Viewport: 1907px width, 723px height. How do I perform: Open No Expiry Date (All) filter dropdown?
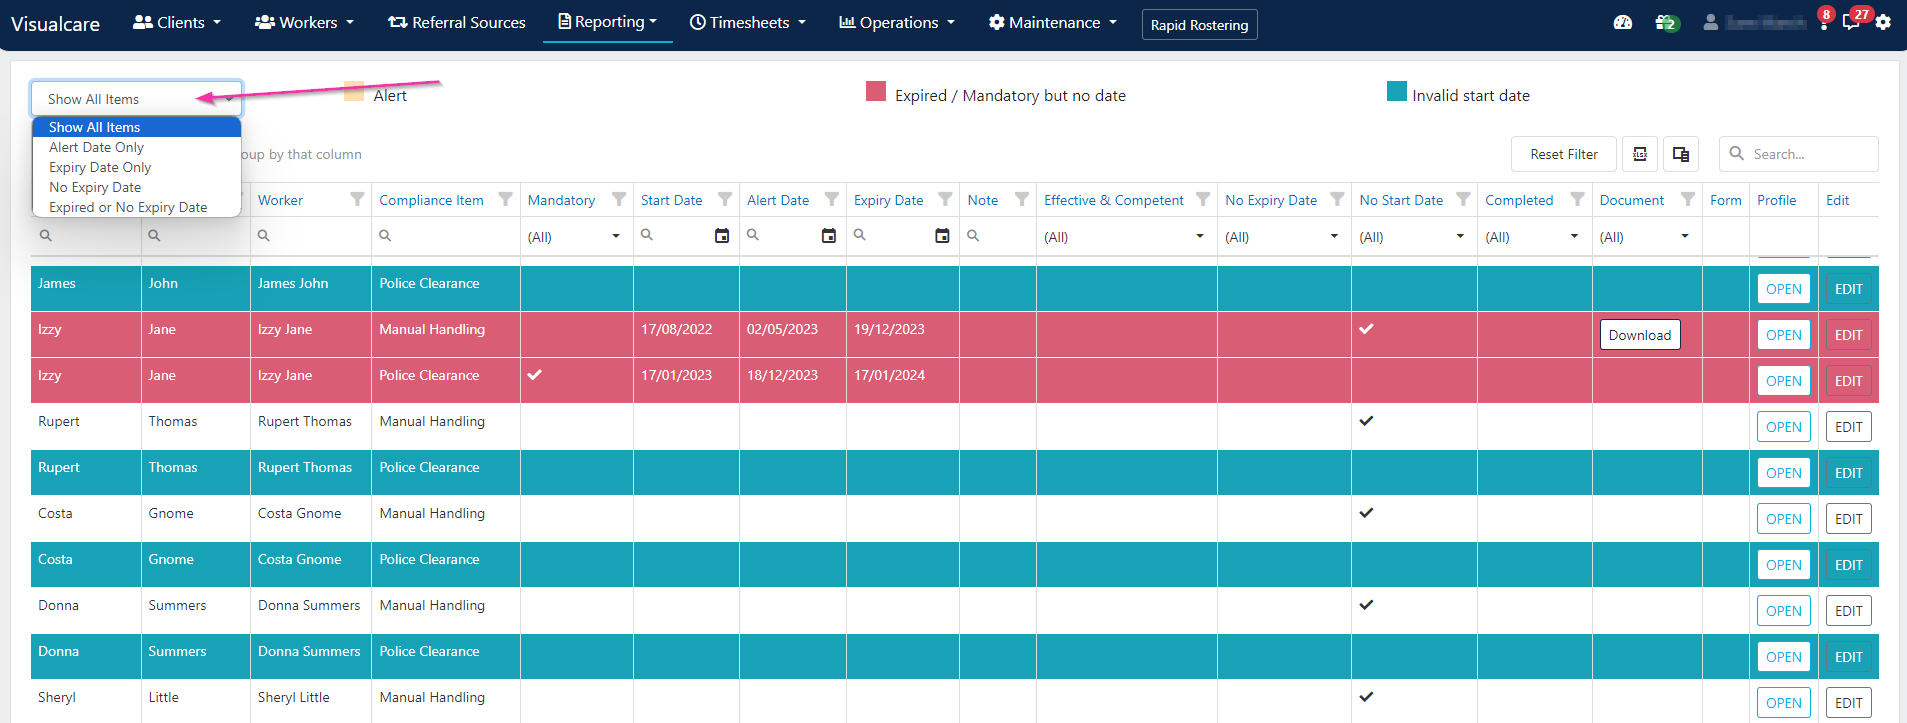click(1283, 237)
